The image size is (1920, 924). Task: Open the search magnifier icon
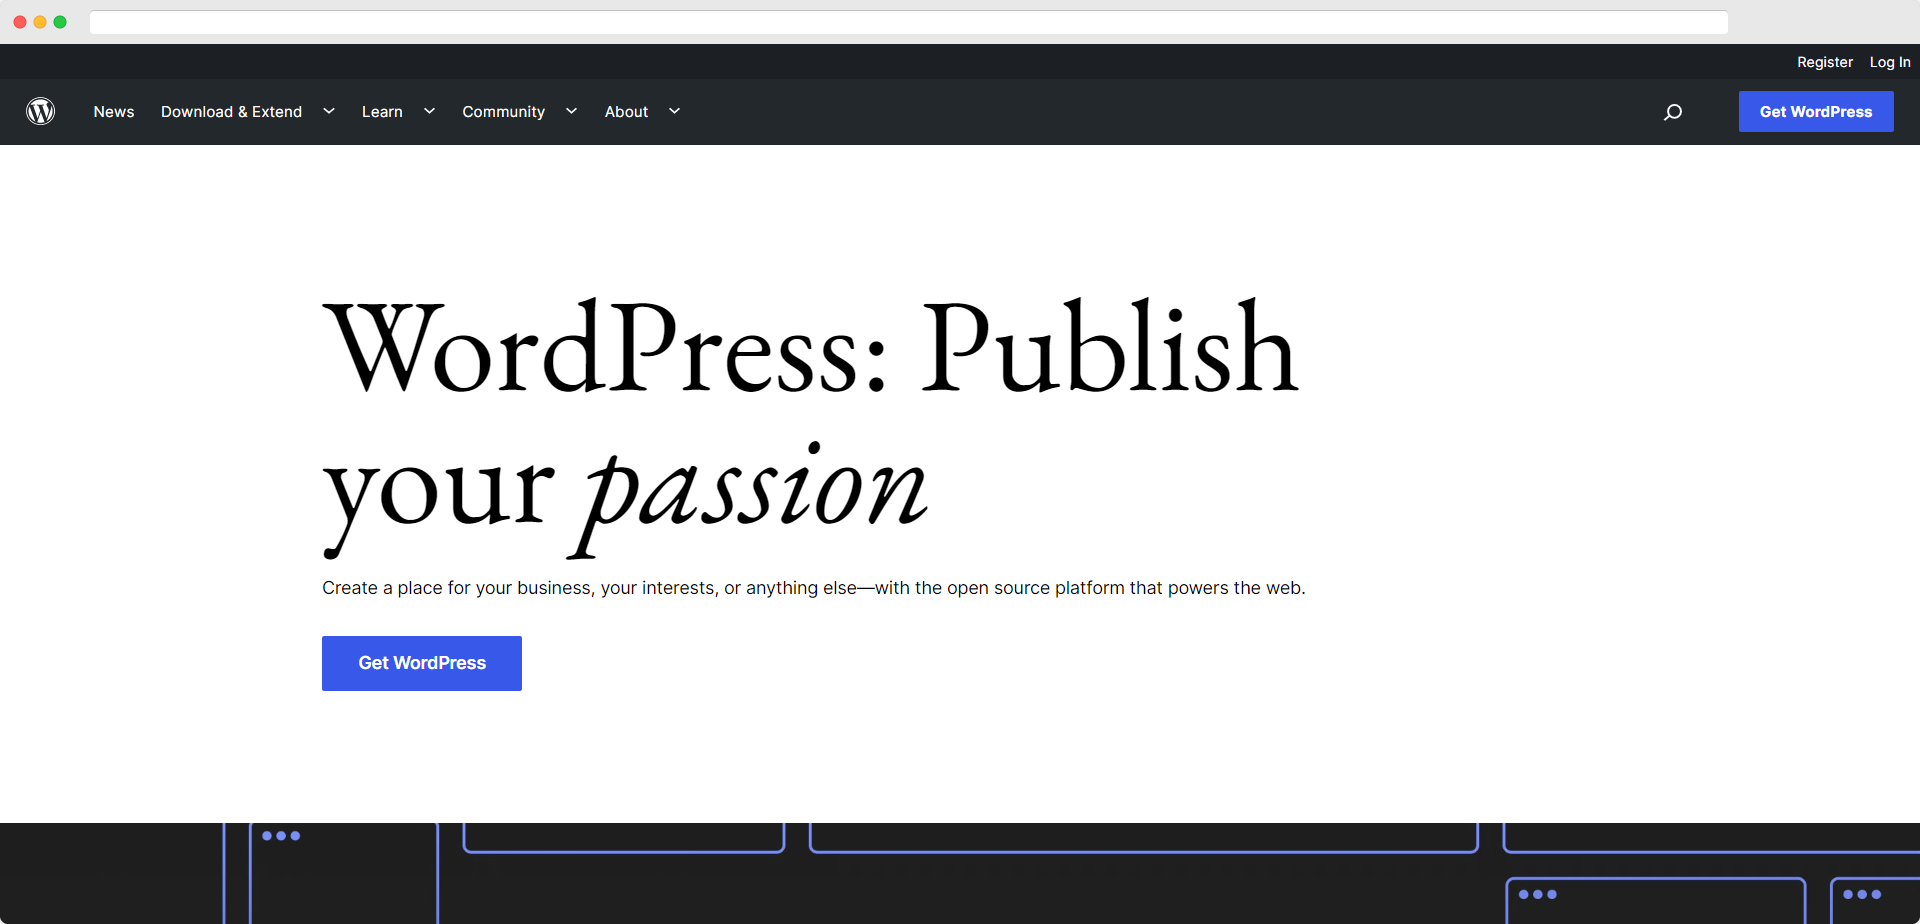[1673, 112]
